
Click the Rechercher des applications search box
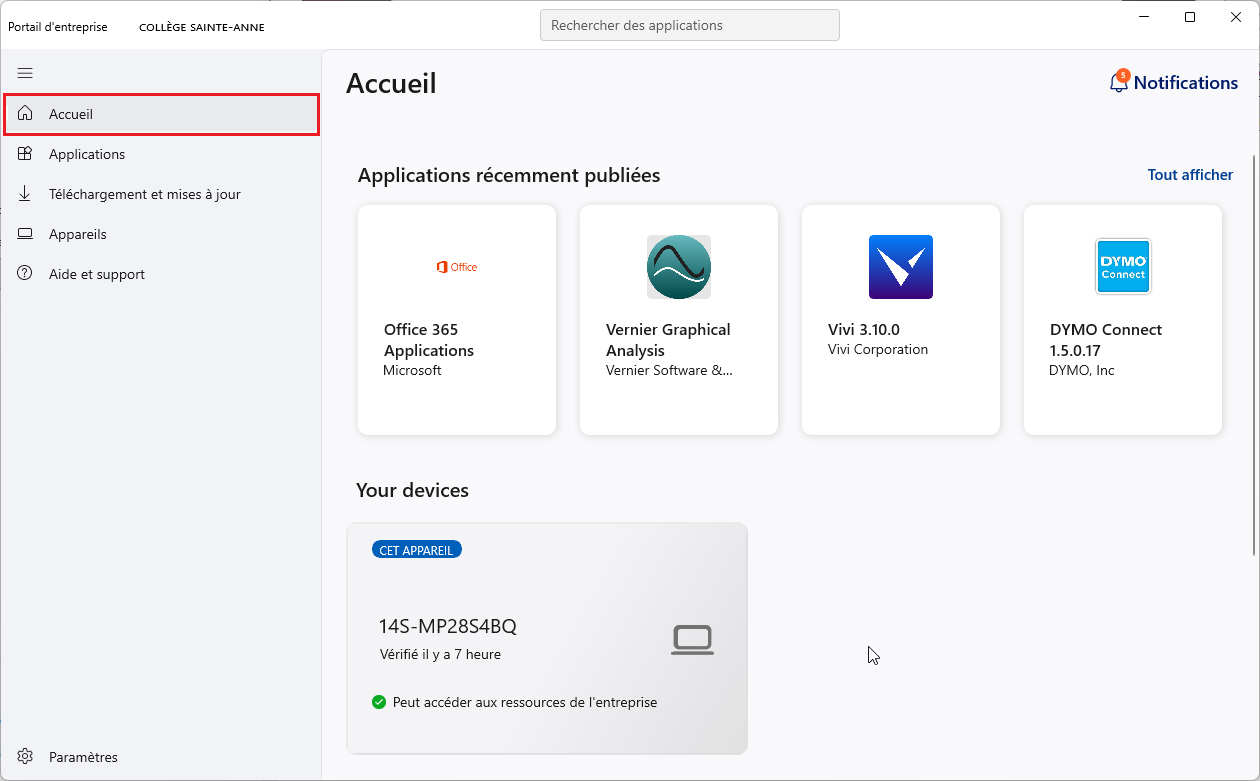pyautogui.click(x=689, y=25)
